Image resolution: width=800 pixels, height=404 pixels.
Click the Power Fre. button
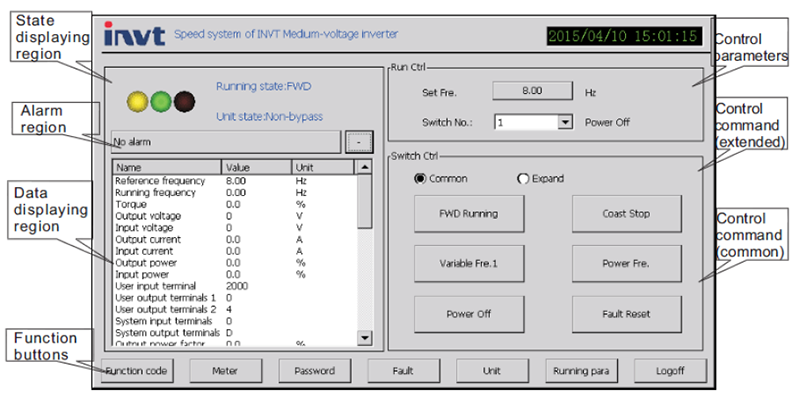coord(627,263)
